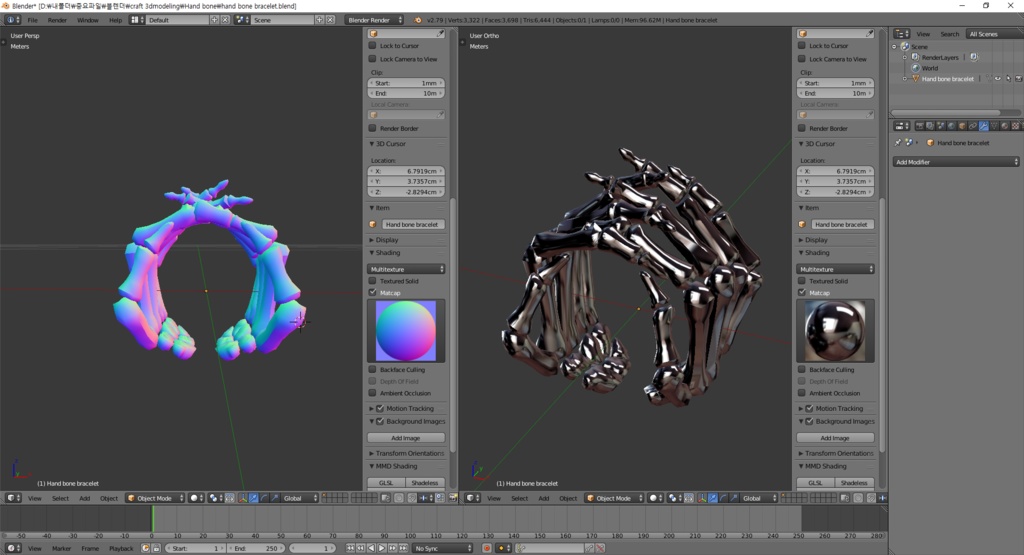Image resolution: width=1024 pixels, height=555 pixels.
Task: Open the Constraints tab chain-link icon
Action: 972,126
